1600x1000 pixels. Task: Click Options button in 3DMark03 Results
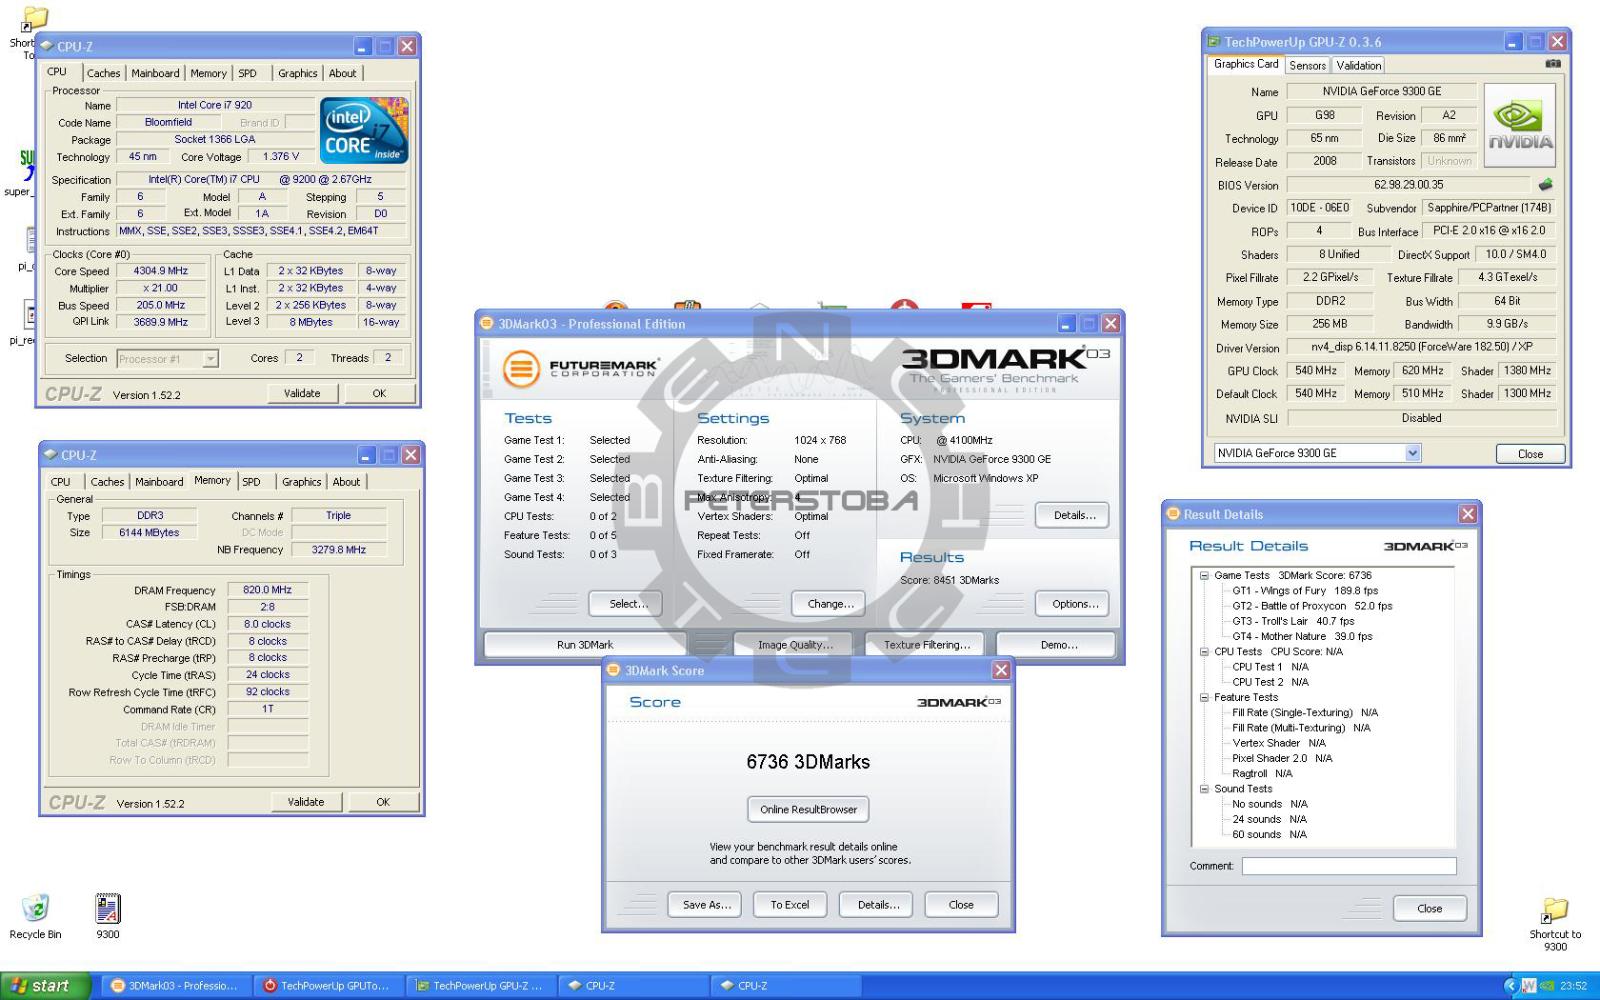(1074, 604)
